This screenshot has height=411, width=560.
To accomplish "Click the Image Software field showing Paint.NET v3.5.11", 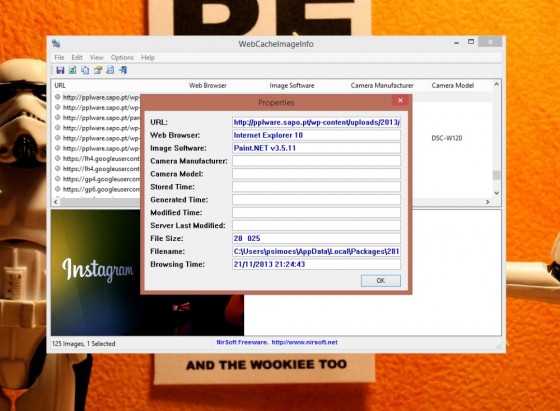I will pos(316,148).
